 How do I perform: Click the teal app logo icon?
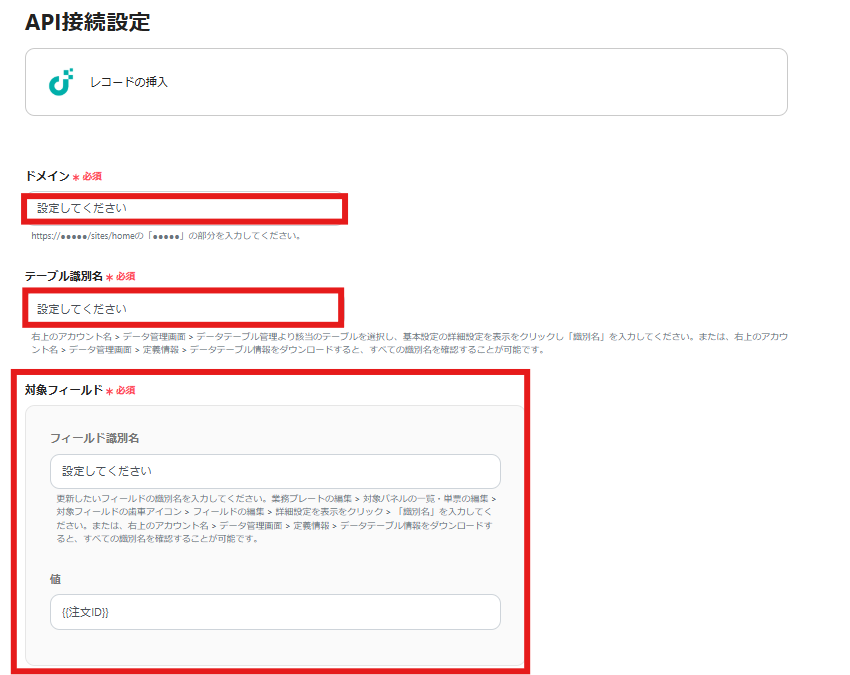click(x=61, y=82)
